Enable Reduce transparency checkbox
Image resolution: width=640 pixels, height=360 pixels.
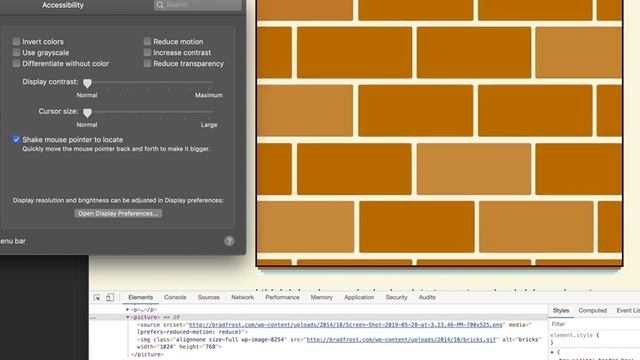click(147, 64)
